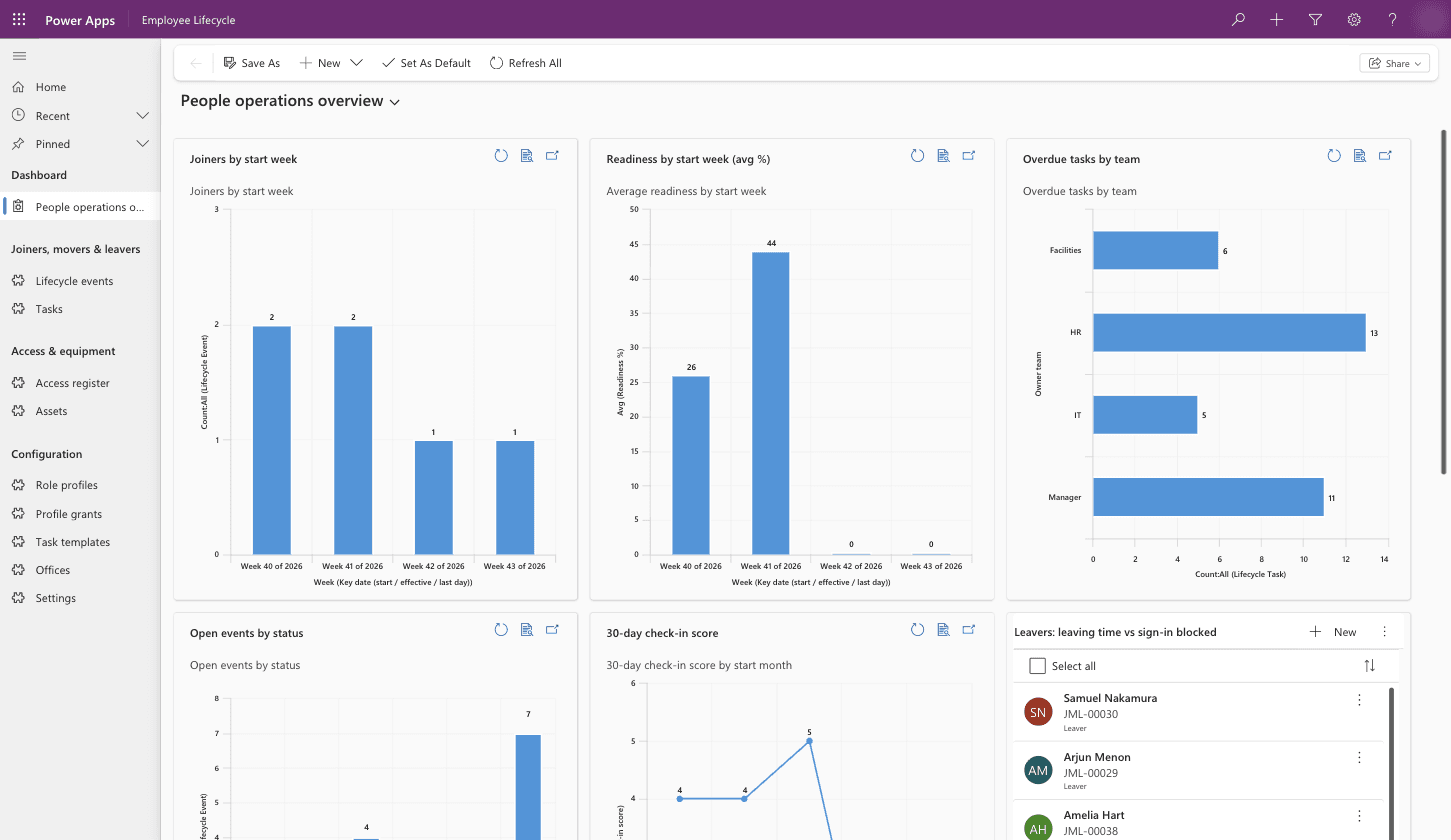Open more options for Arjun Menon
This screenshot has height=840, width=1451.
tap(1359, 758)
